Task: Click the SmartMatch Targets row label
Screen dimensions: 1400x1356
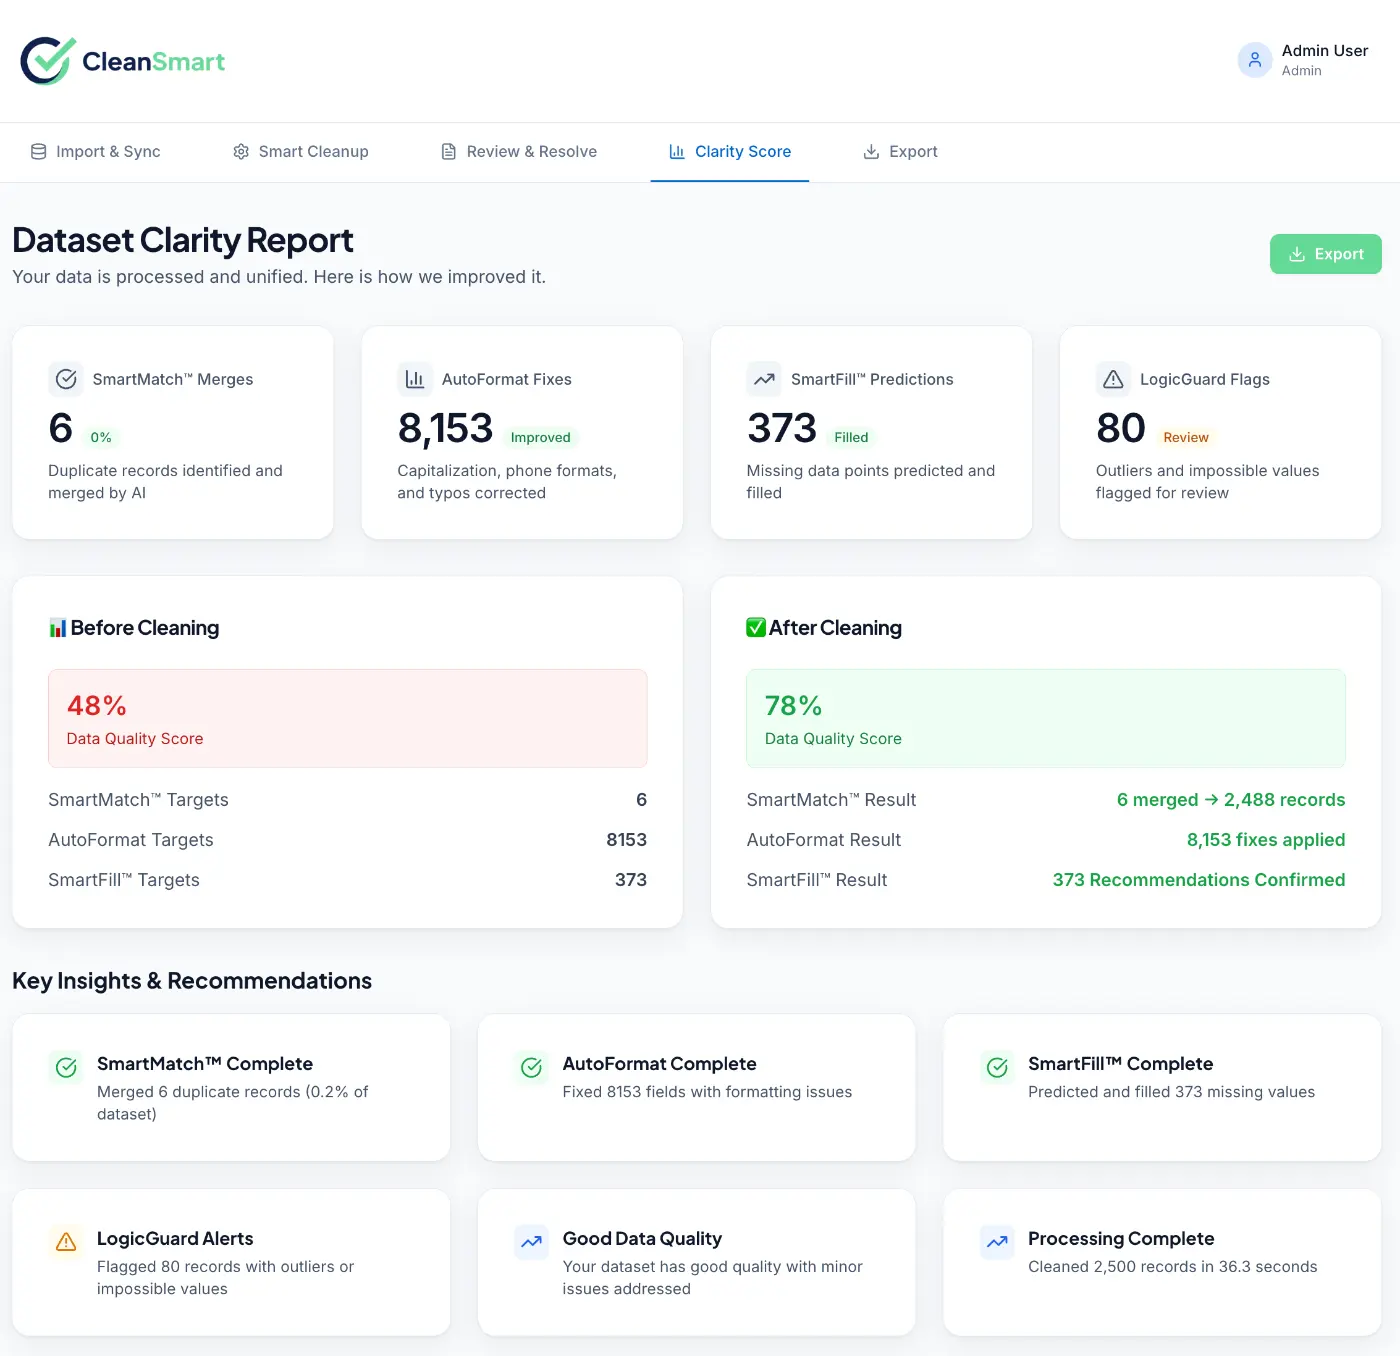Action: click(x=138, y=800)
